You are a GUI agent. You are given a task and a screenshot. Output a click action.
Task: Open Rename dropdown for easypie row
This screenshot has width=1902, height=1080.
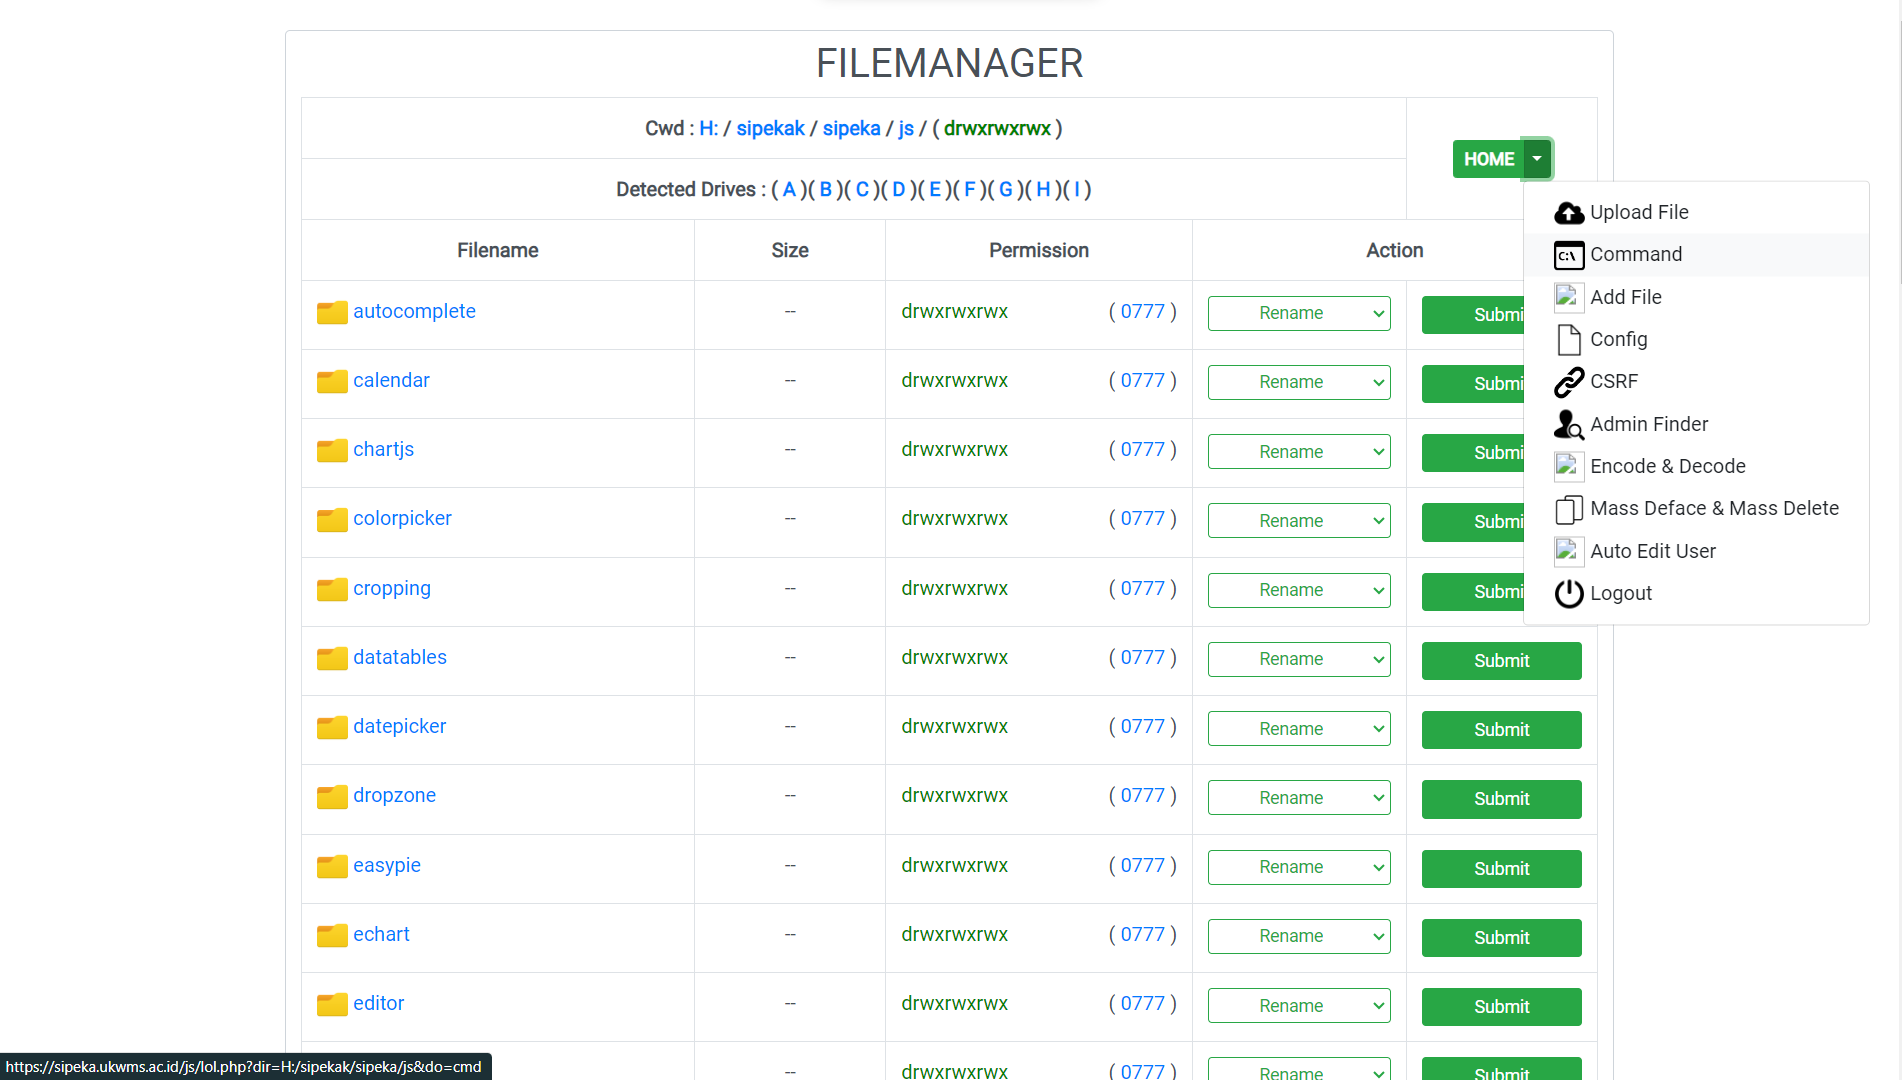[x=1299, y=867]
